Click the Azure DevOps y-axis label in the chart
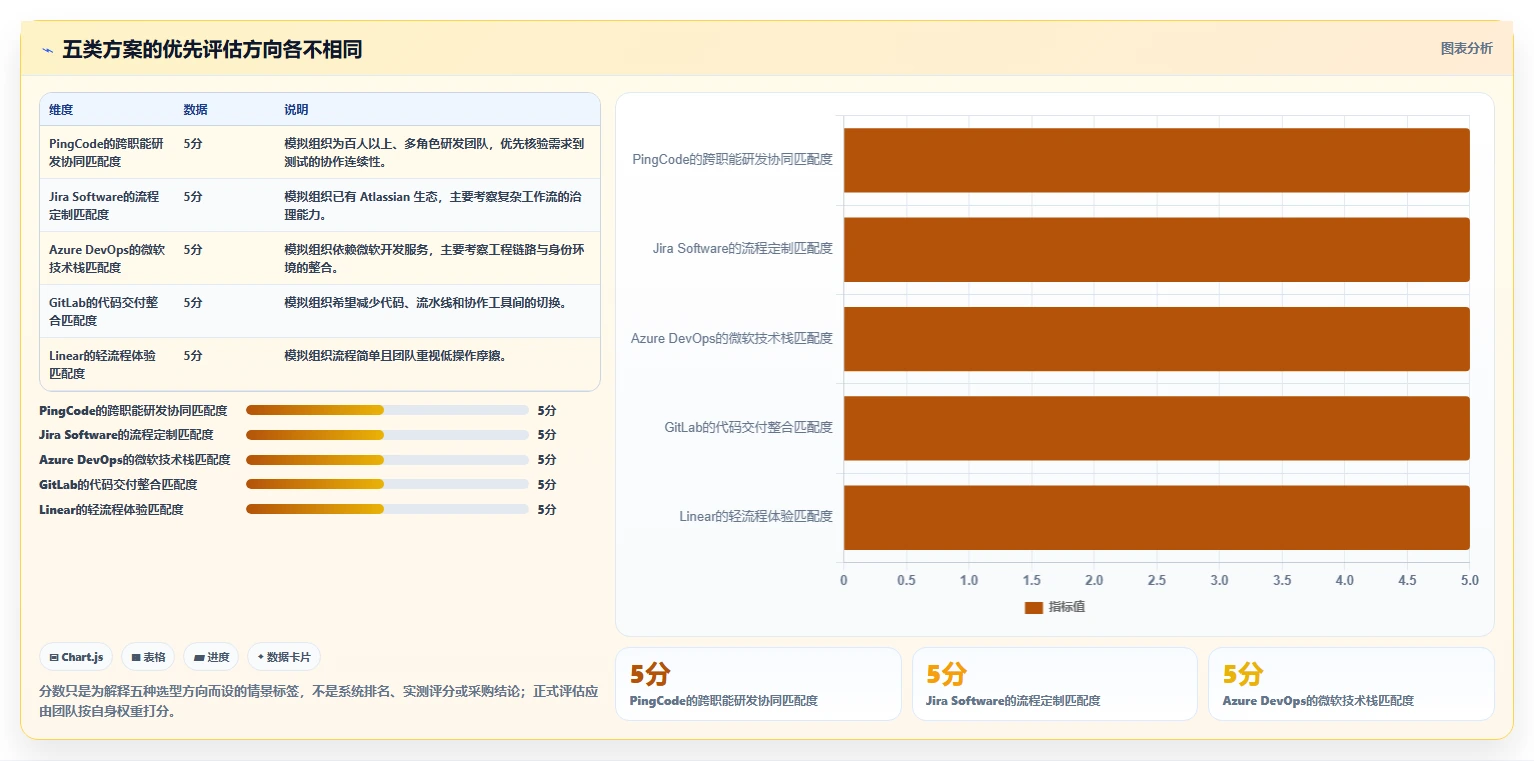Viewport: 1534px width, 761px height. click(732, 338)
